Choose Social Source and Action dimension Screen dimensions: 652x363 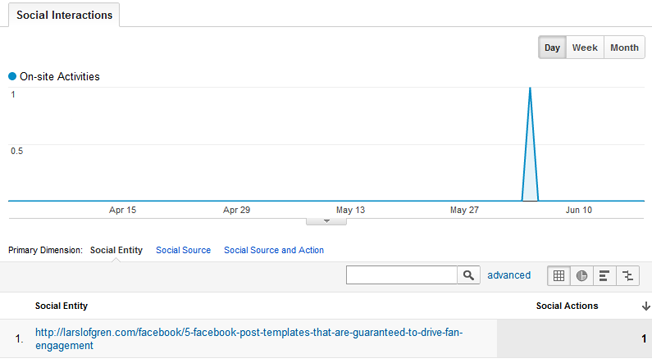(274, 250)
